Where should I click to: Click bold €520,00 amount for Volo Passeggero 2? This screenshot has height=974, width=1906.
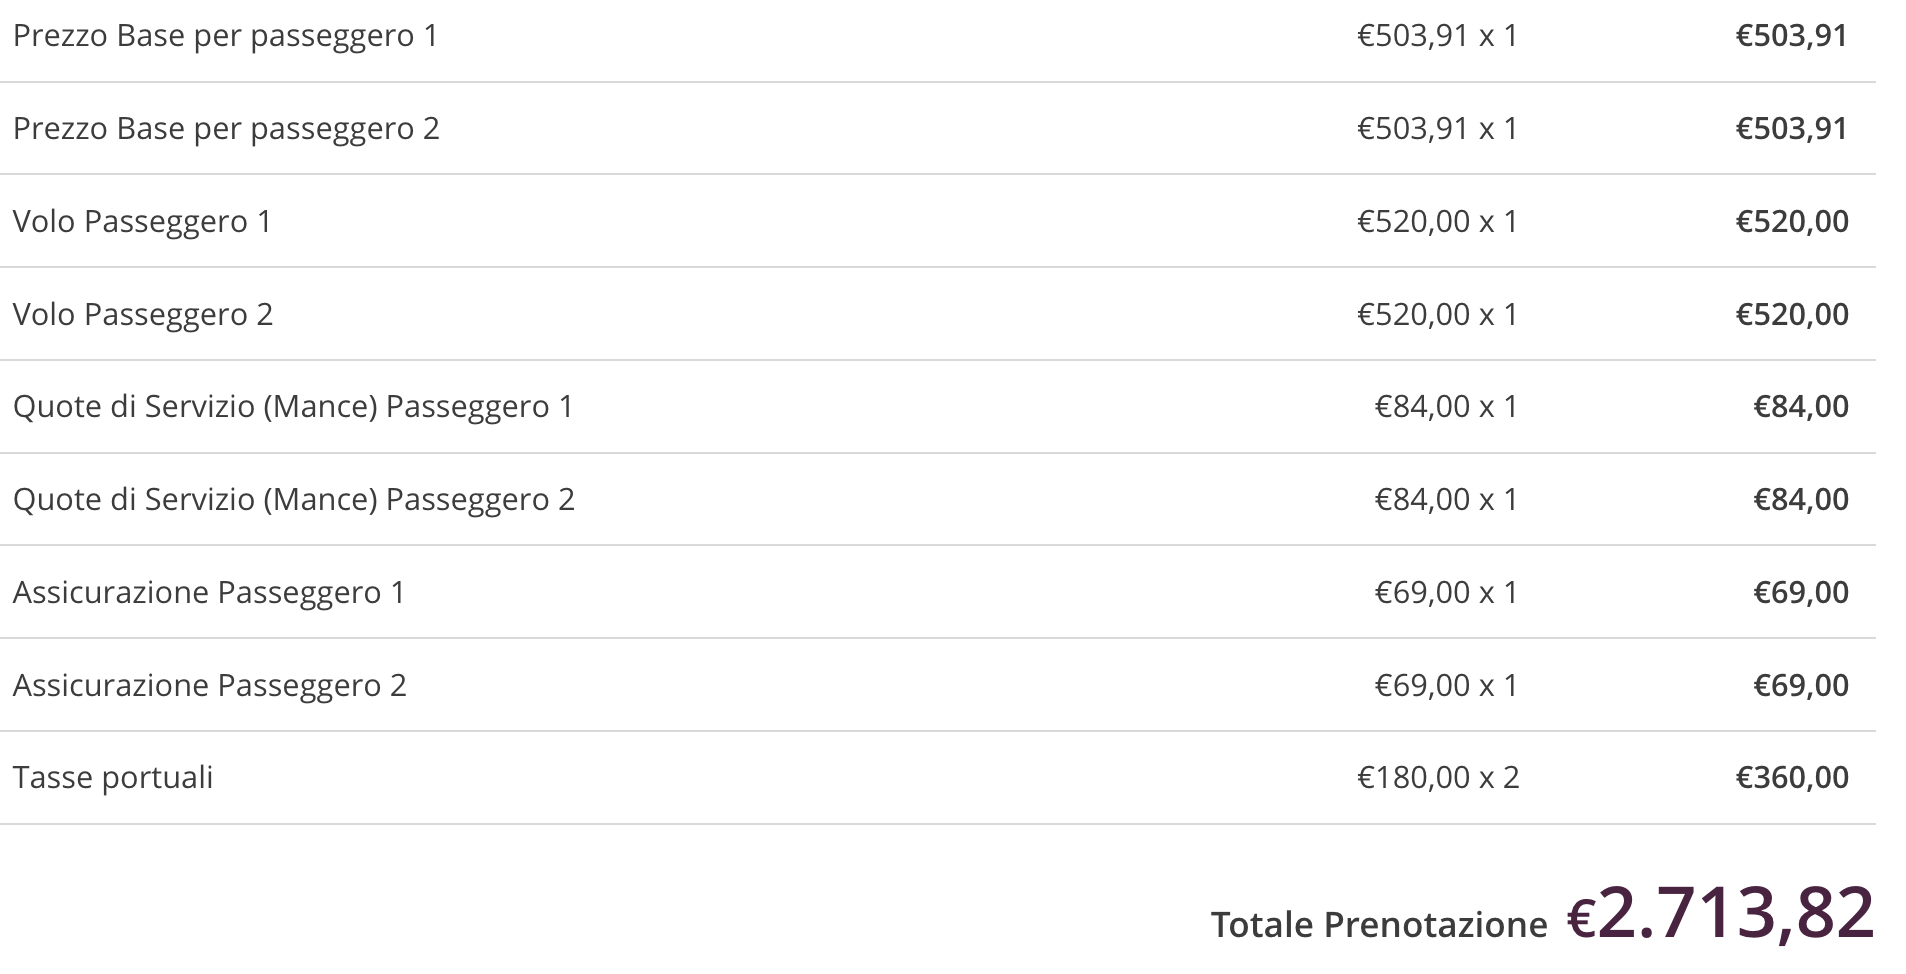click(1792, 315)
